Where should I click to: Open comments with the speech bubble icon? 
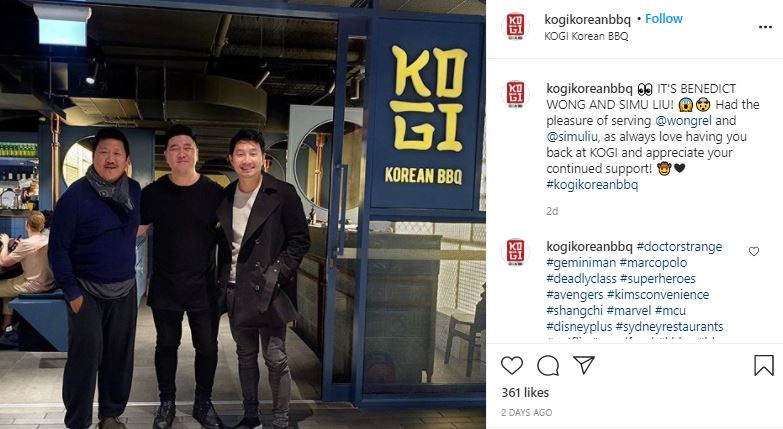548,366
